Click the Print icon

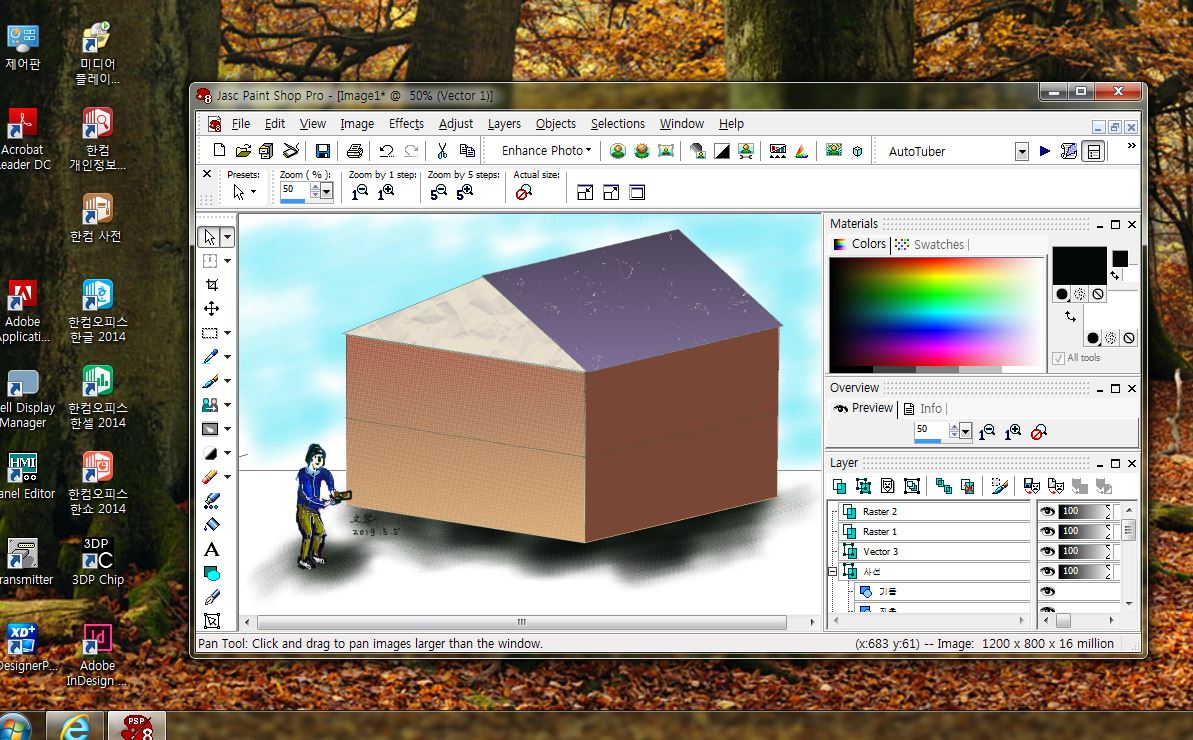[x=354, y=151]
